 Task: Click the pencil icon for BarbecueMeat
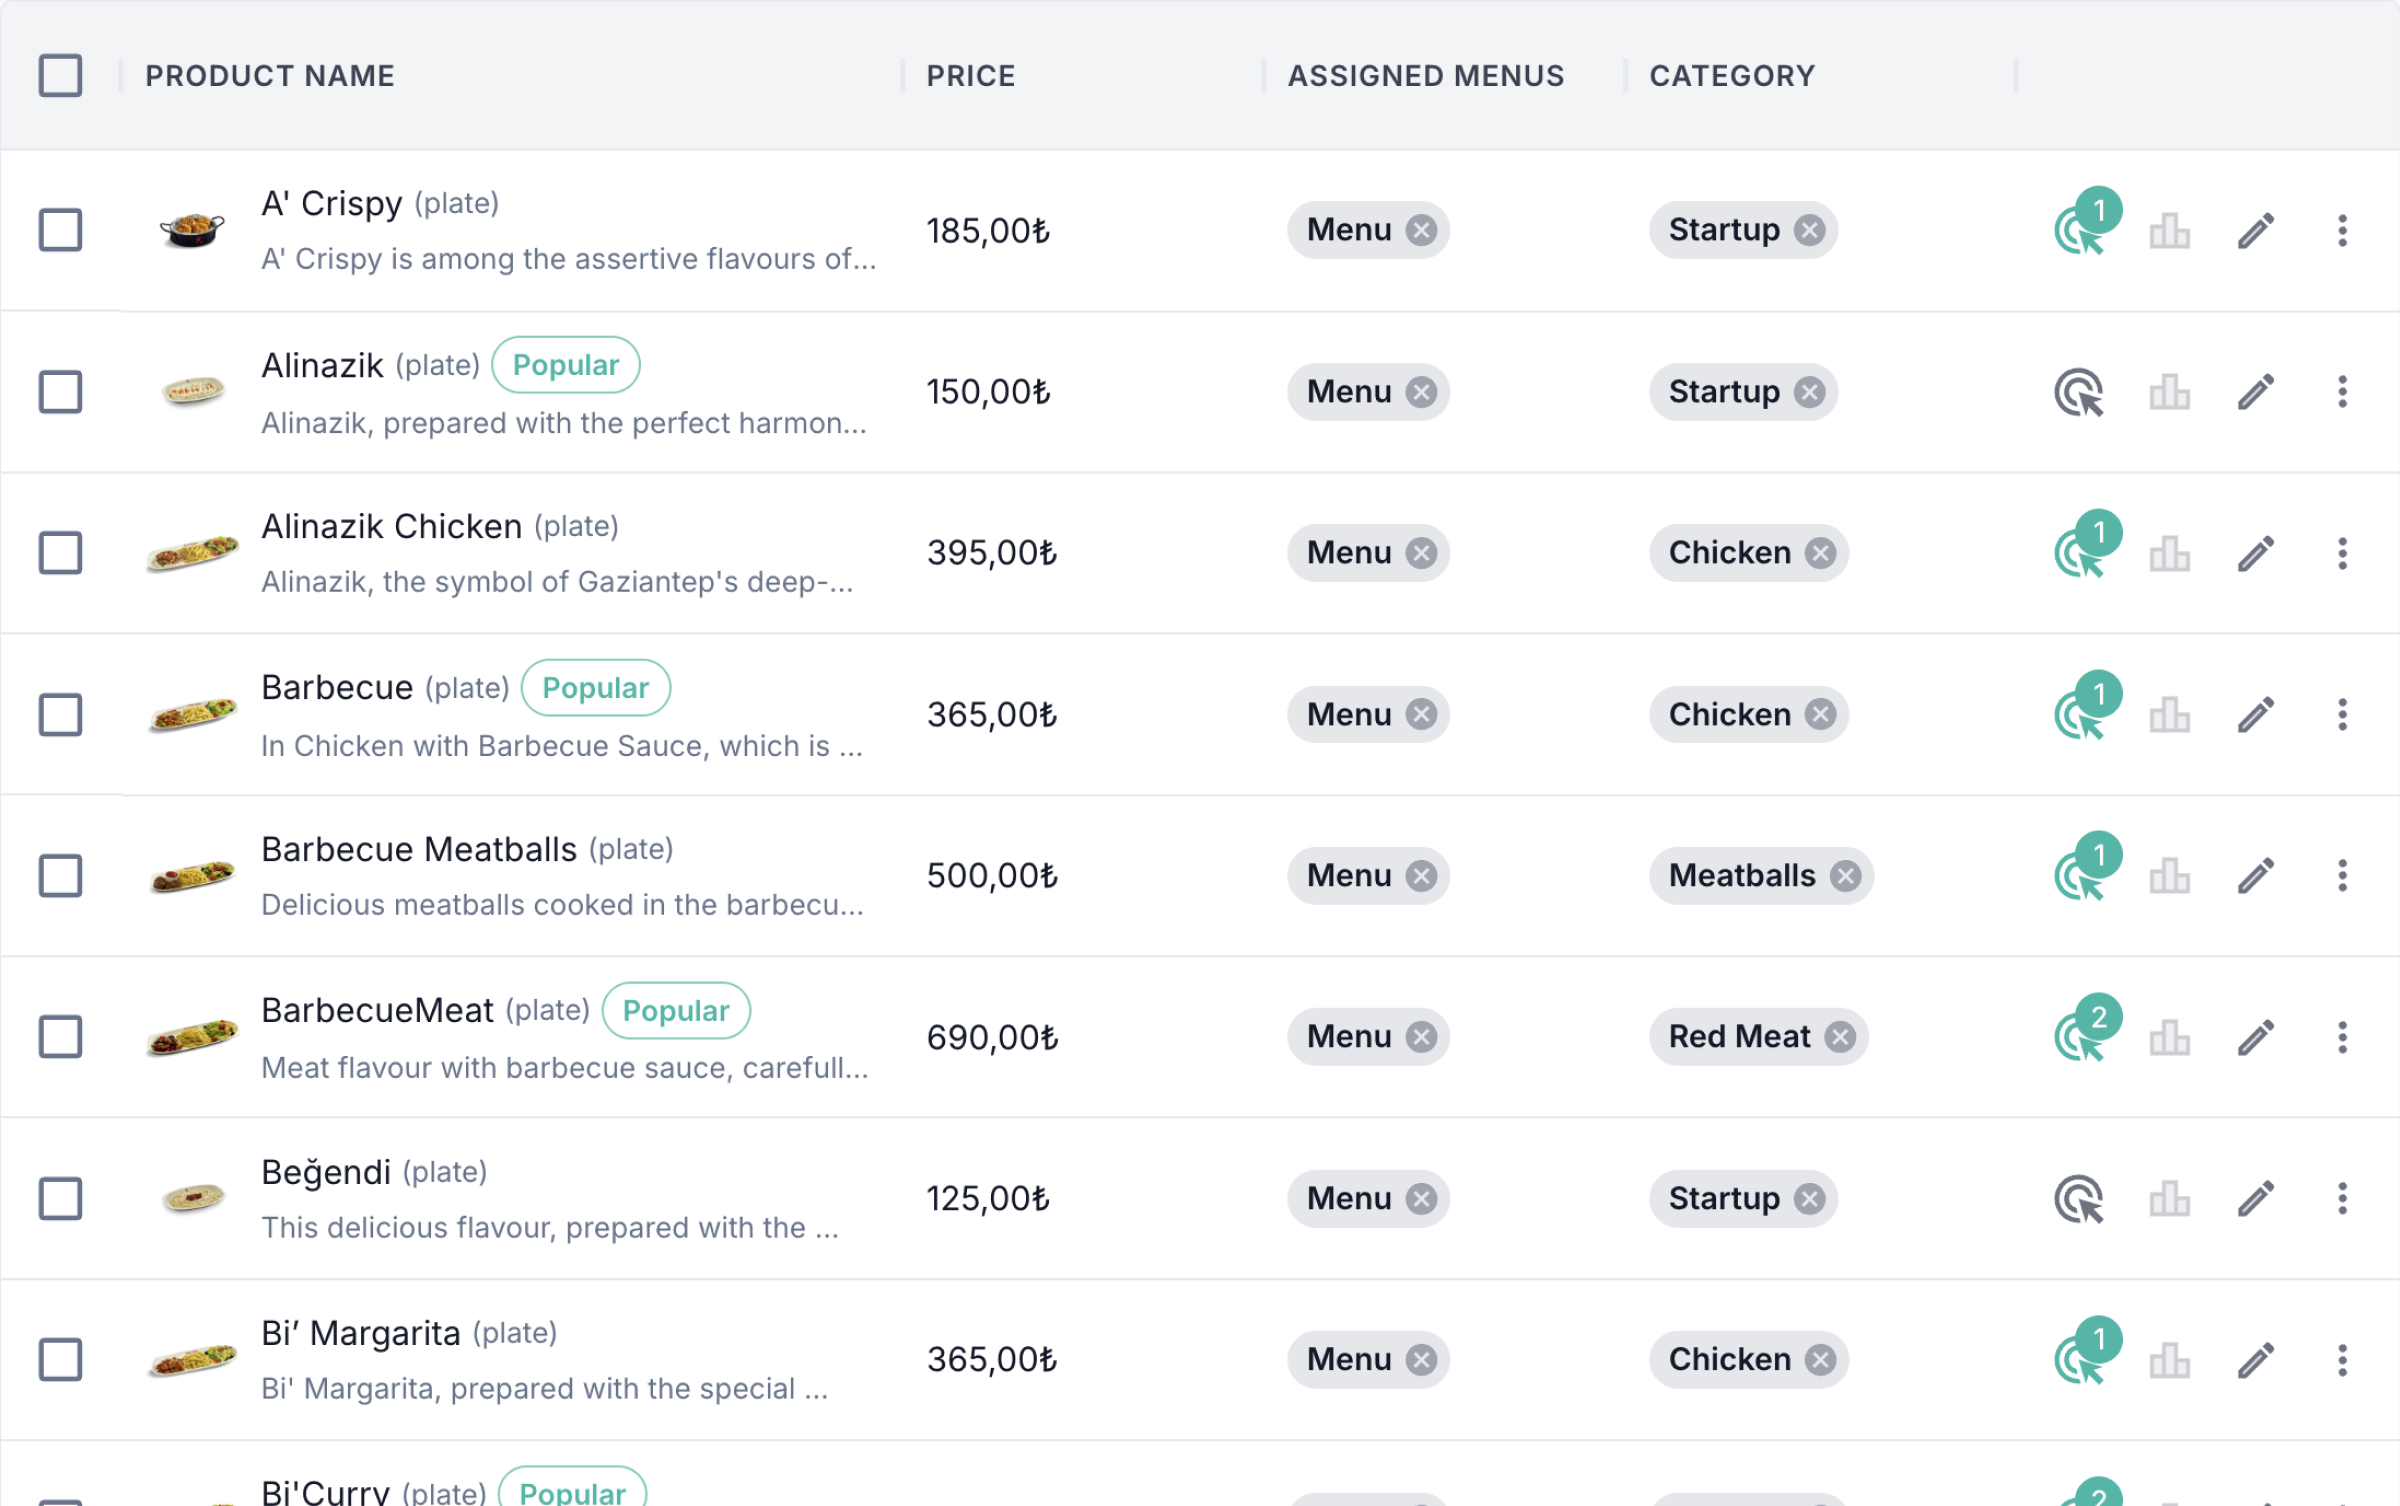pyautogui.click(x=2256, y=1037)
